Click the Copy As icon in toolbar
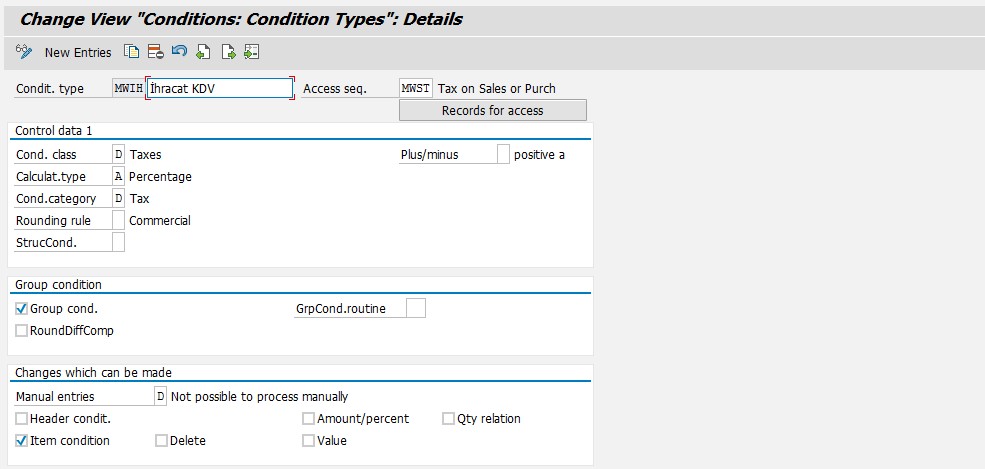The image size is (985, 469). point(131,52)
